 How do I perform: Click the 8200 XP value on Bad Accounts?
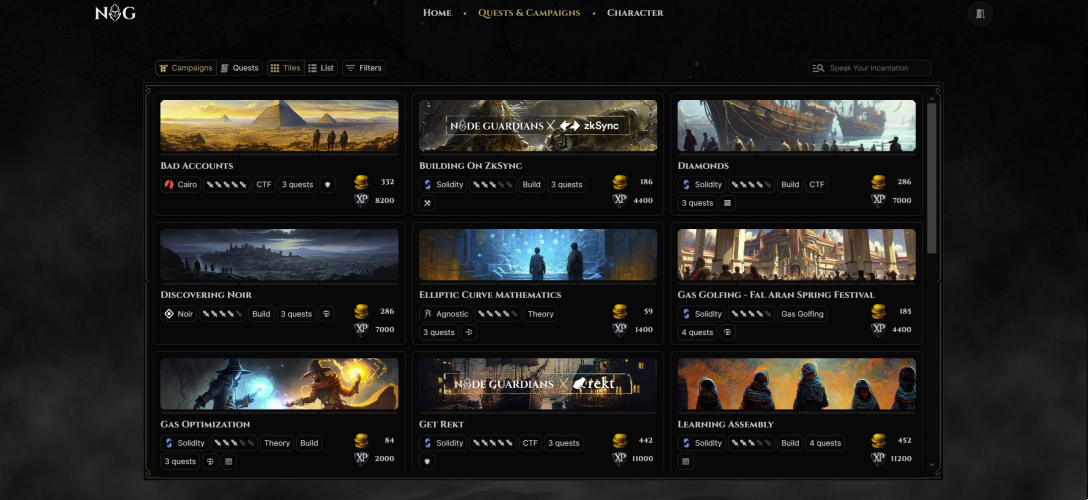[x=384, y=200]
